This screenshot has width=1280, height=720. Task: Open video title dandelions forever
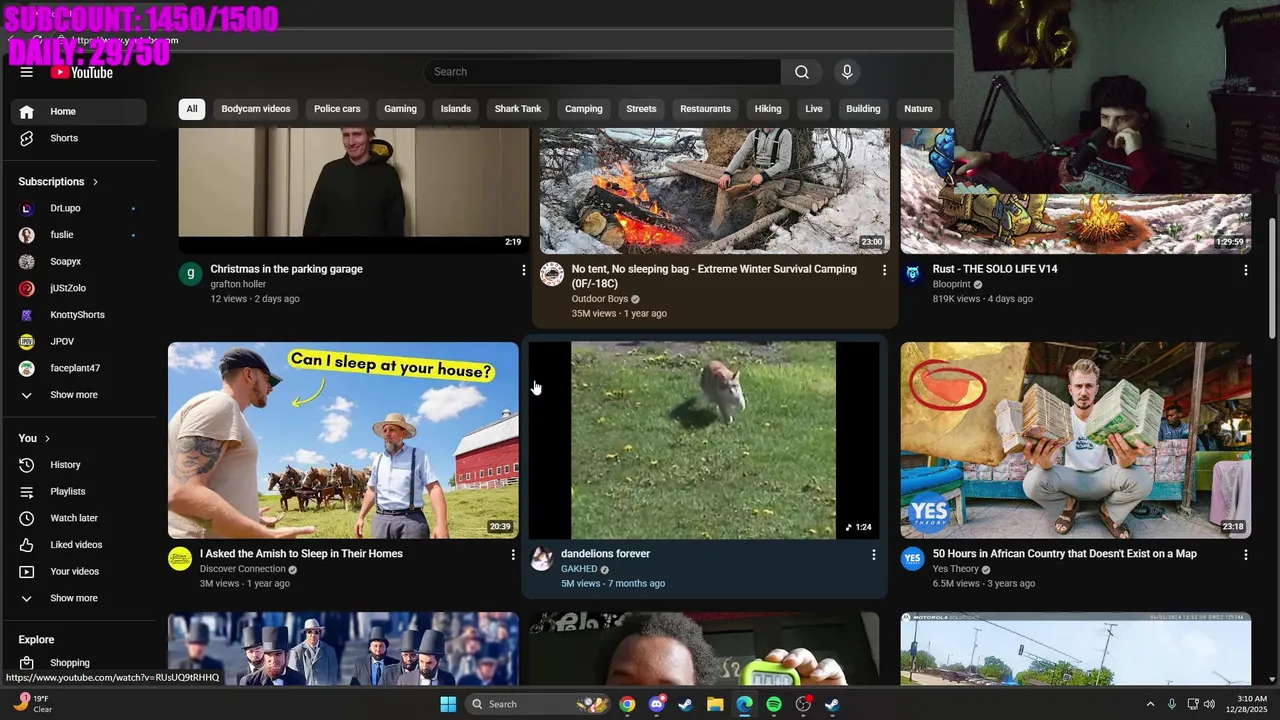[x=605, y=554]
